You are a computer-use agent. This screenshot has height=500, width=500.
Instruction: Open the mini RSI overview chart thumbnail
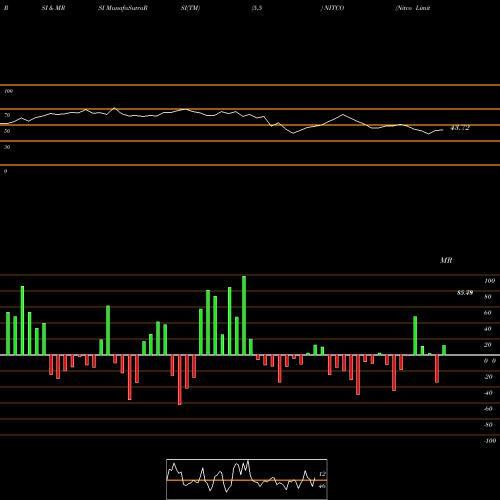pyautogui.click(x=247, y=479)
